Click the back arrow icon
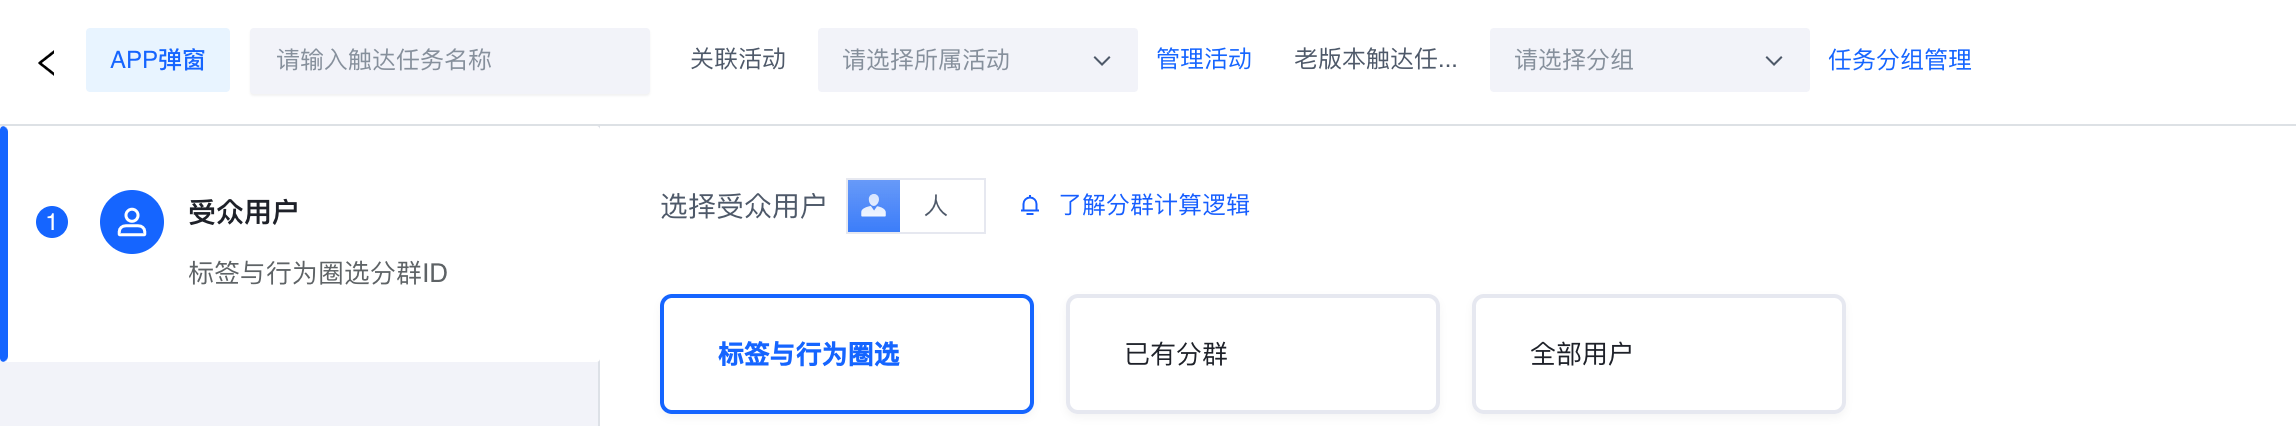 click(x=46, y=63)
